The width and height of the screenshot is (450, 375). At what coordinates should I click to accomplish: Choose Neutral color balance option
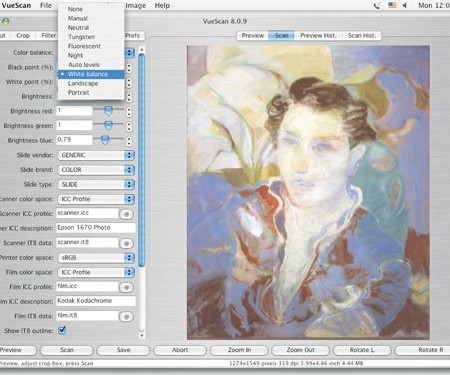point(91,28)
